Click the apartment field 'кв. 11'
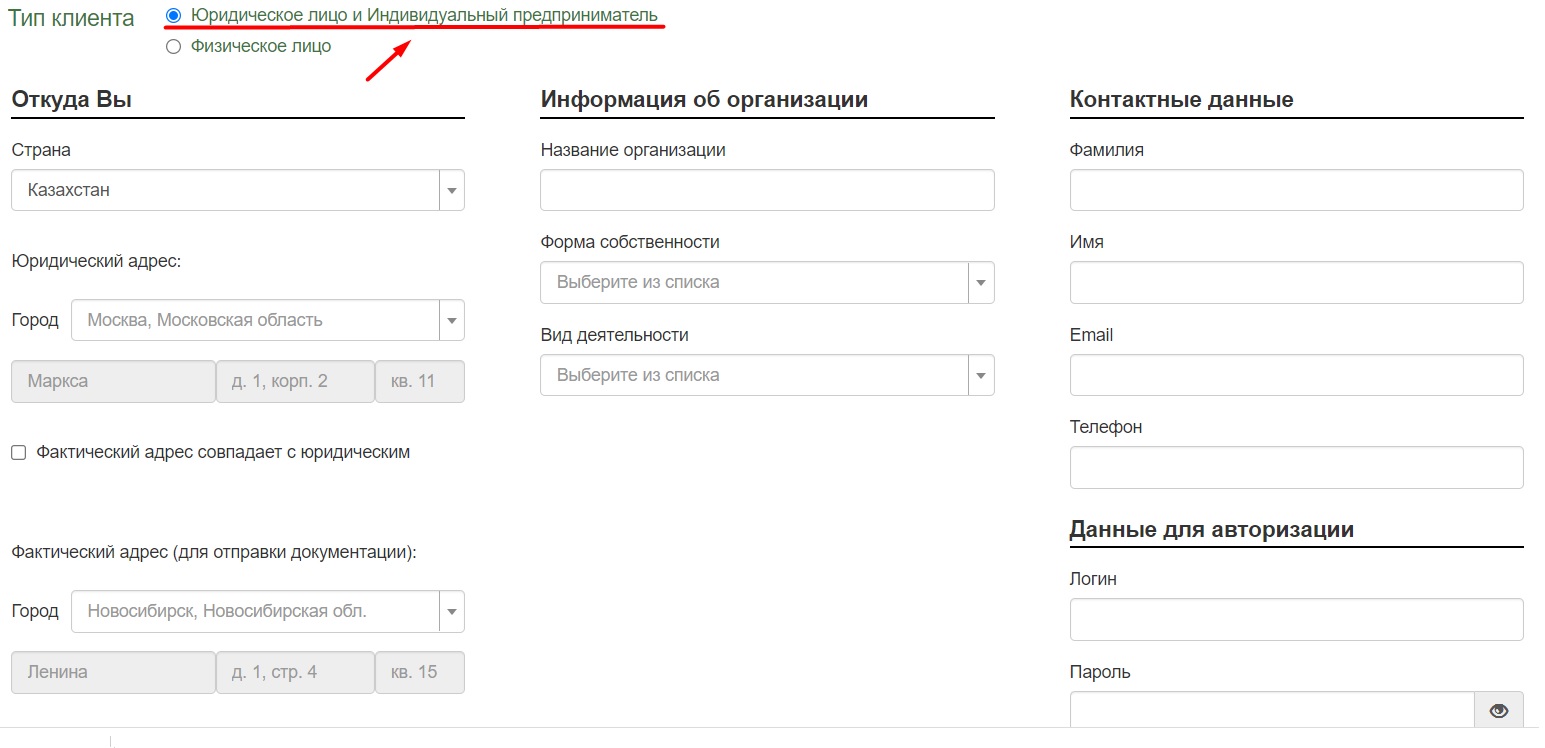This screenshot has height=748, width=1545. click(x=420, y=382)
